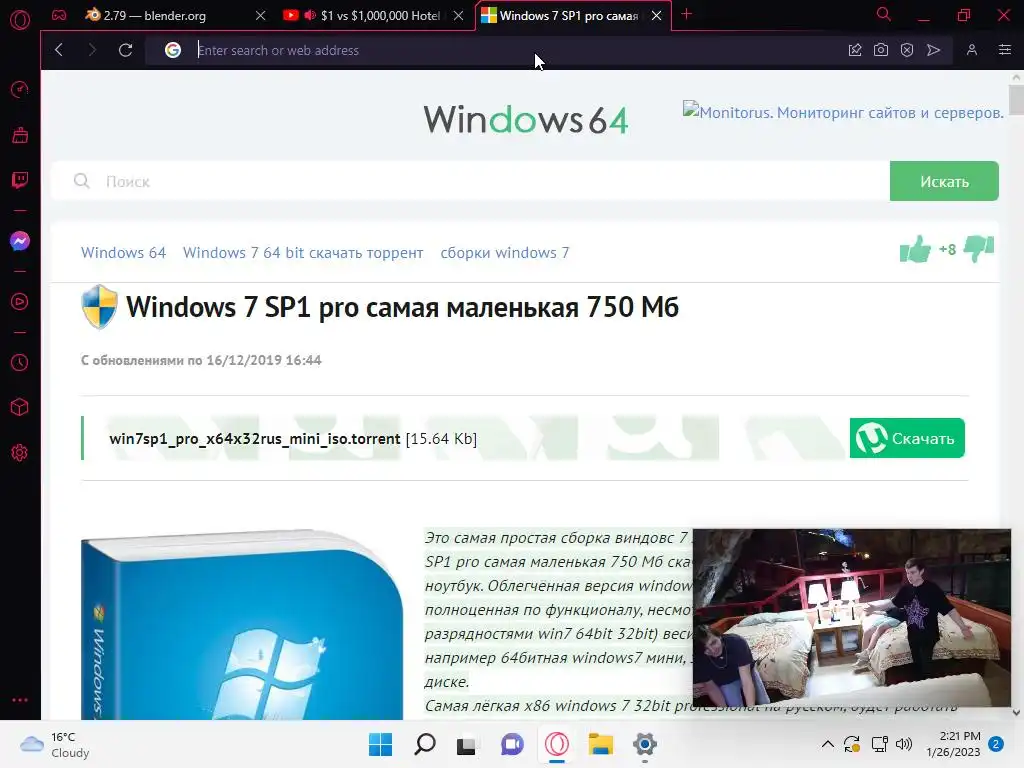This screenshot has width=1024, height=768.
Task: Open Teams Chat on taskbar
Action: pyautogui.click(x=513, y=744)
